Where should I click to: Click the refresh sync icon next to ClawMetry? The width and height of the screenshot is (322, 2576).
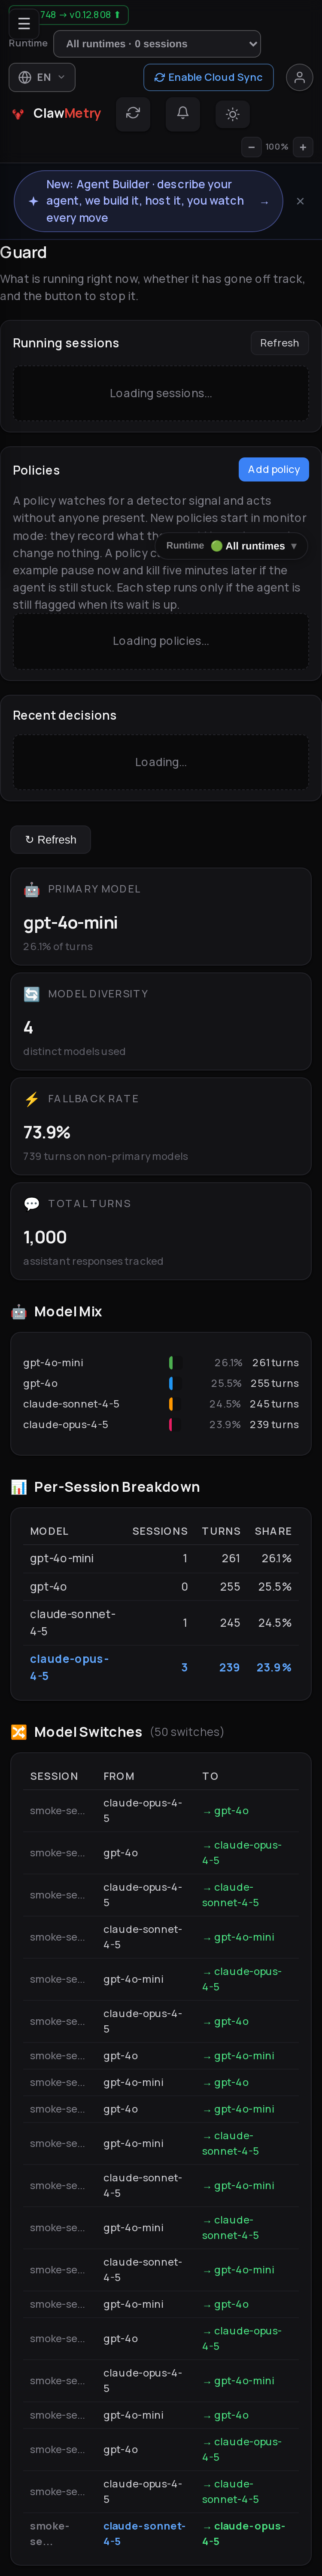[x=133, y=113]
